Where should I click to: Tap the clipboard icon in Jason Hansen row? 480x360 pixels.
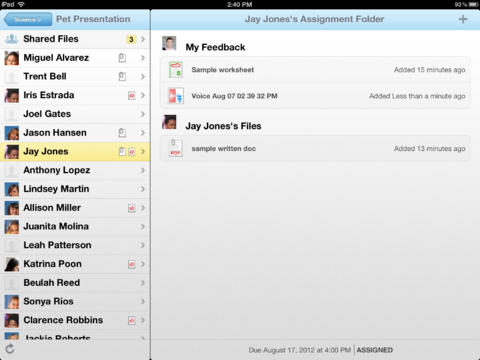pyautogui.click(x=122, y=133)
